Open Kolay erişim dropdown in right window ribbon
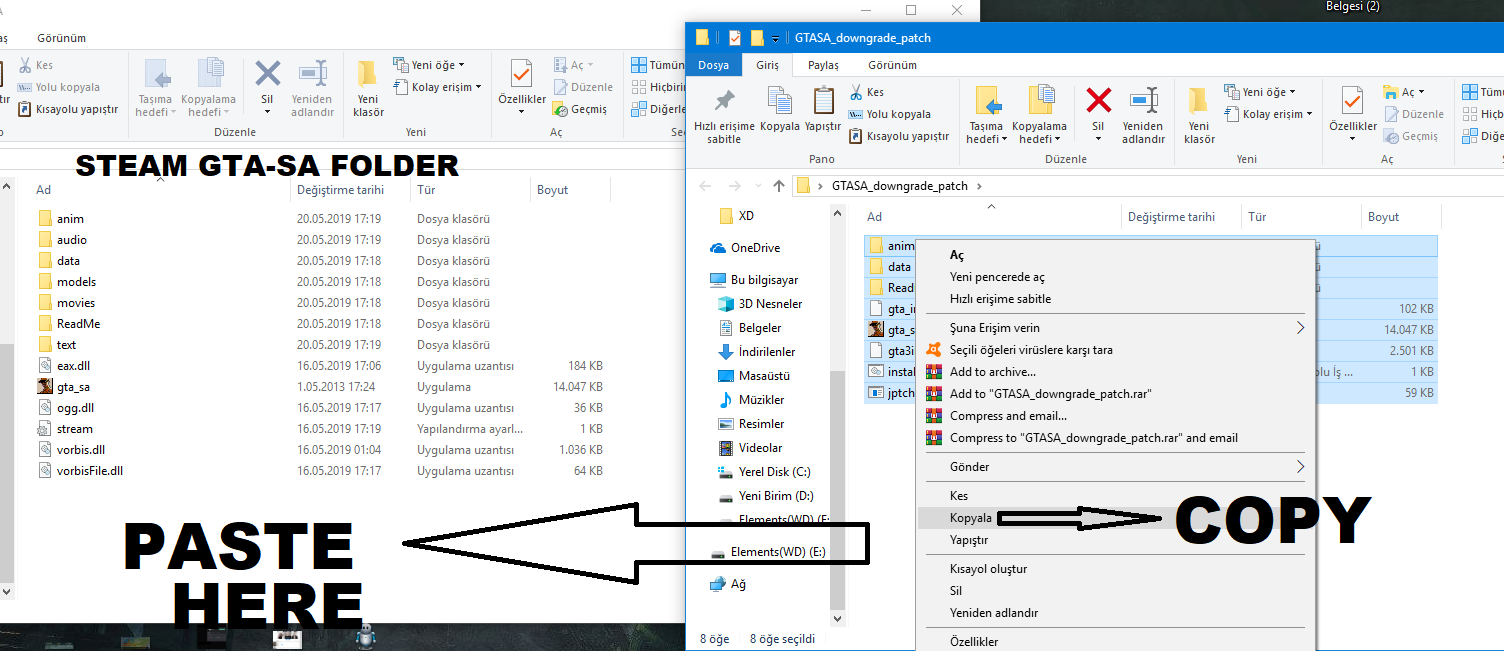The image size is (1504, 651). 1270,114
